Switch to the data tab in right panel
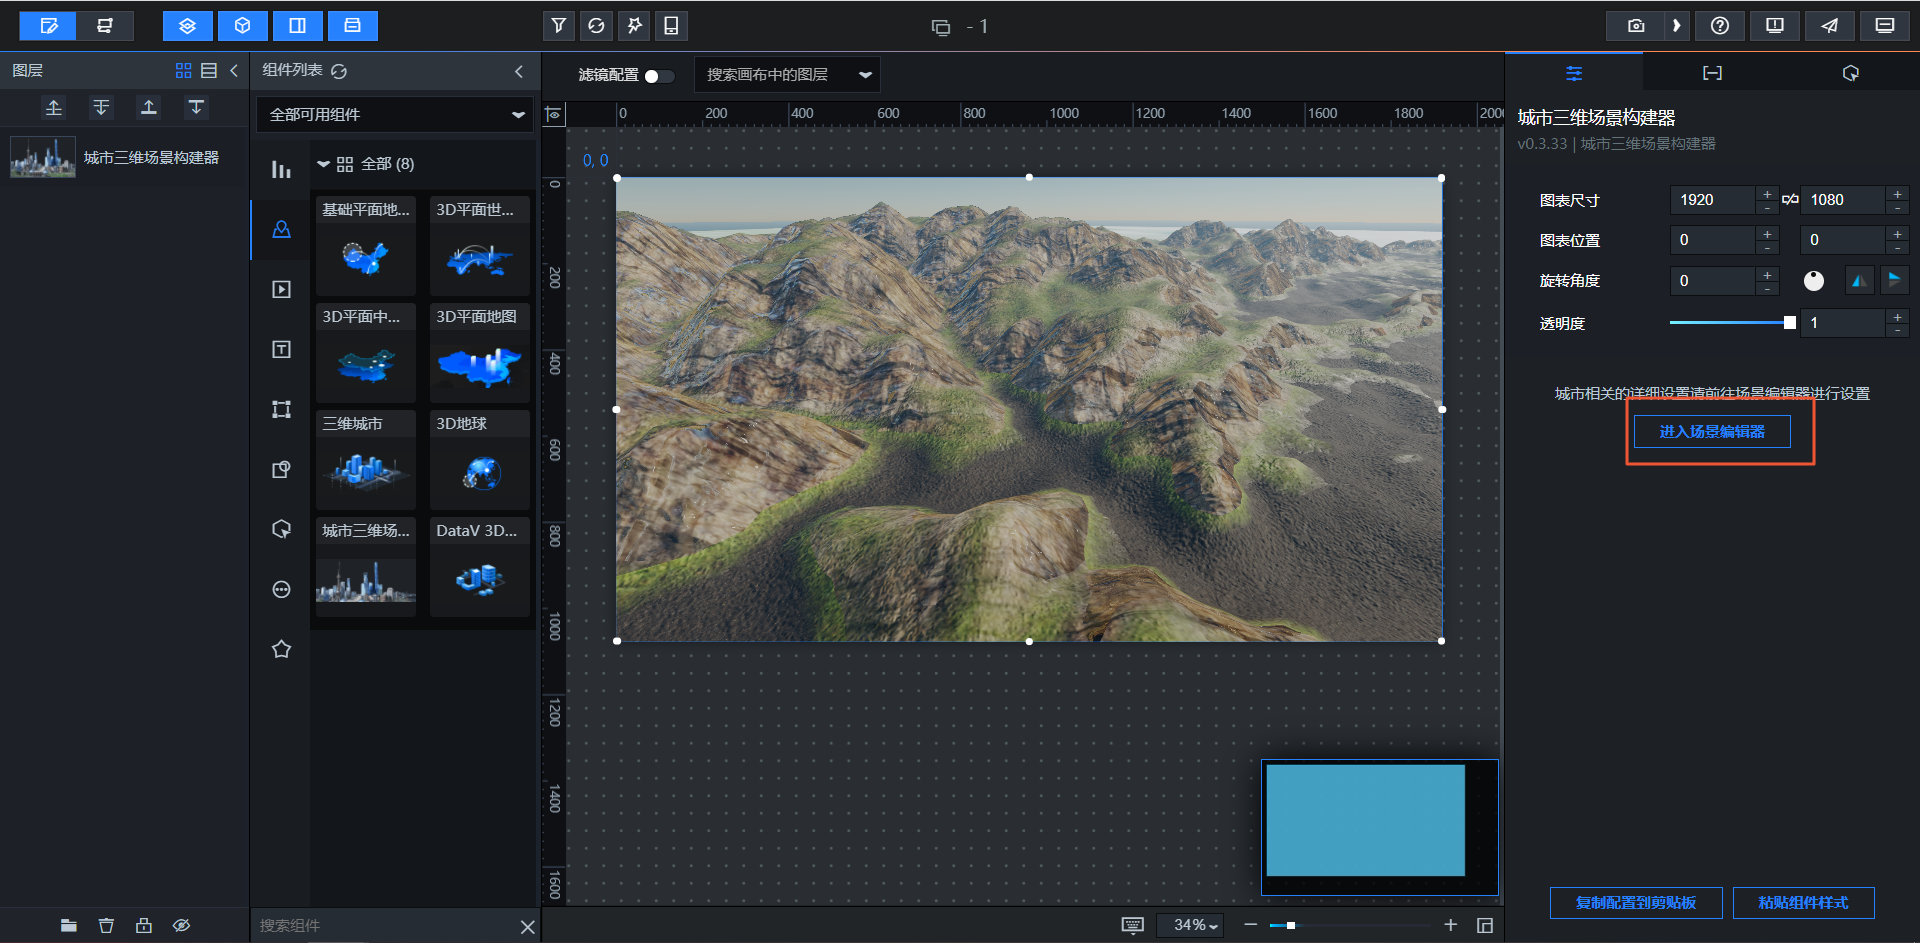 [x=1712, y=73]
